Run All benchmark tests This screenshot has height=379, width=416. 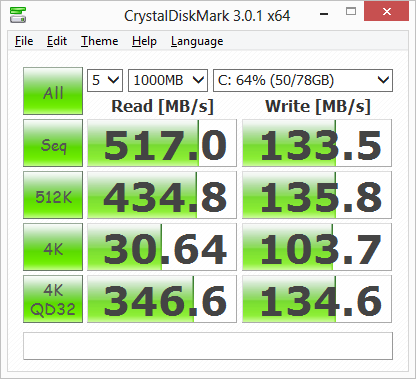pyautogui.click(x=53, y=91)
